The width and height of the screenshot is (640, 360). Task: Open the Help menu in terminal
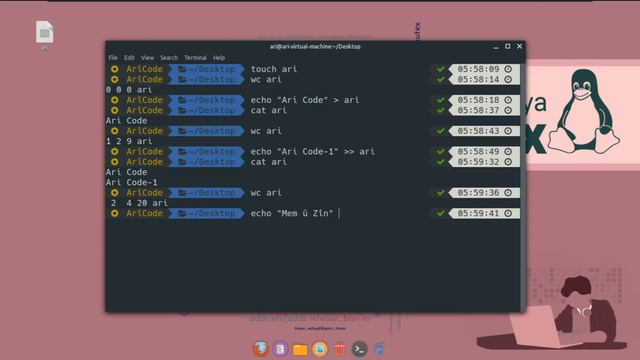click(219, 58)
